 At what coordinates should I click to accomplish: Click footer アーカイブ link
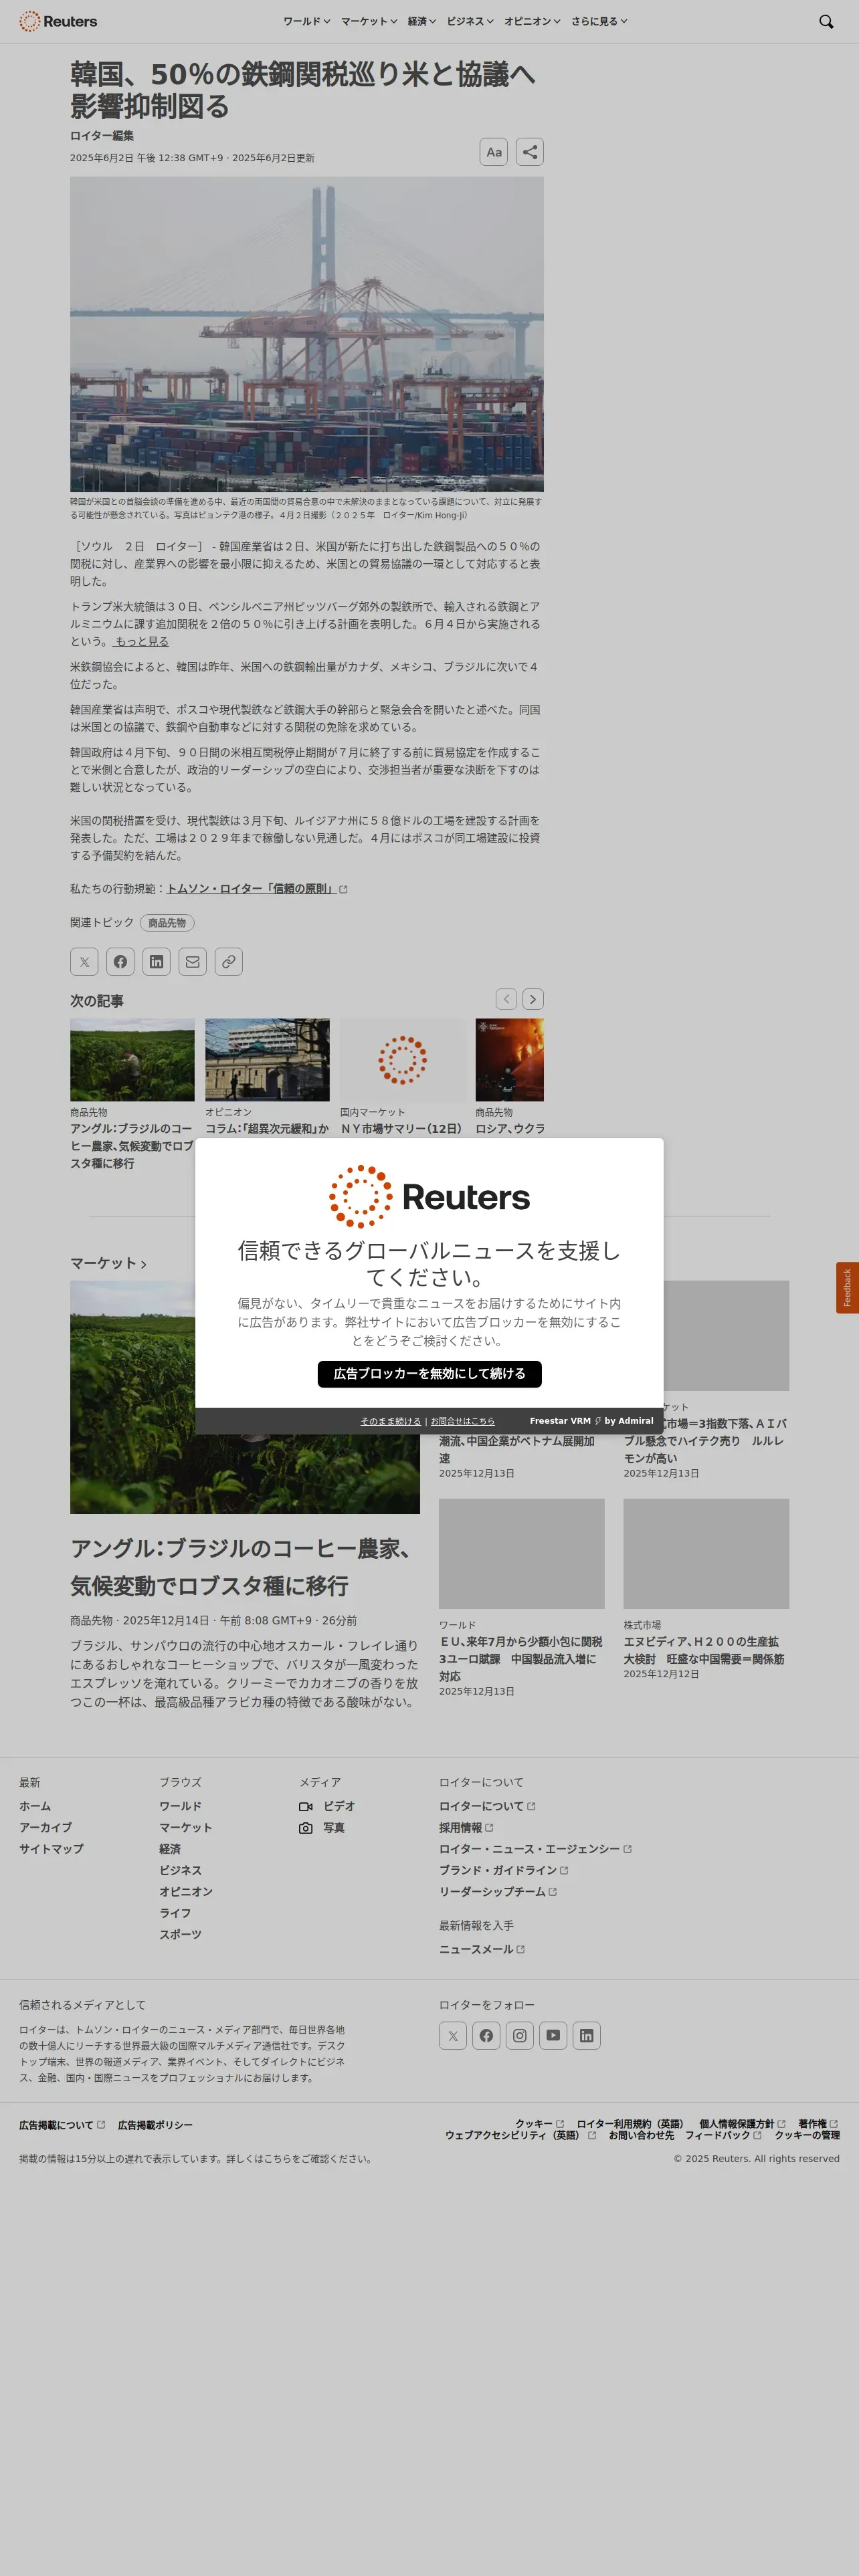45,1827
